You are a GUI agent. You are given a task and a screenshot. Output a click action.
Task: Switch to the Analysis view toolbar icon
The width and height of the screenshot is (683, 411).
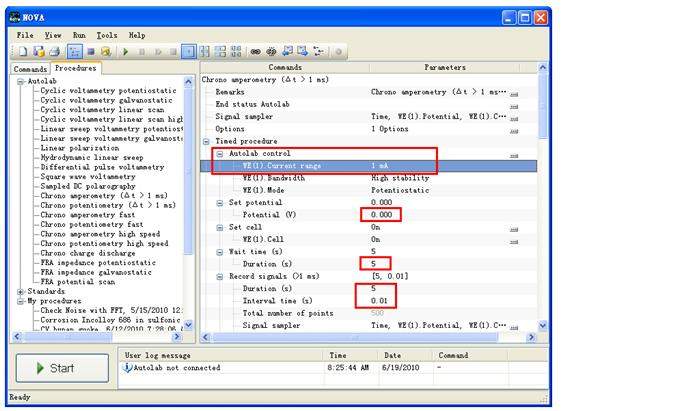[x=106, y=52]
